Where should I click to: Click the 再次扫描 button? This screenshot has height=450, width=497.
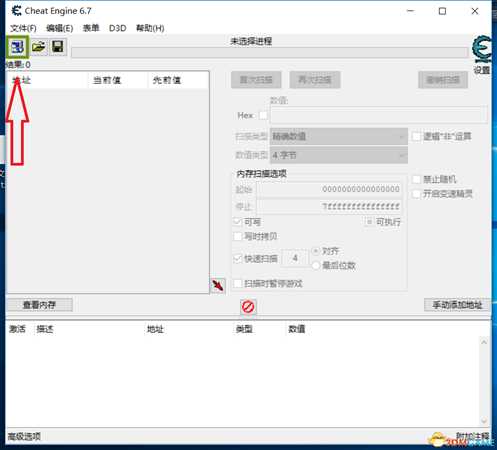pyautogui.click(x=315, y=80)
